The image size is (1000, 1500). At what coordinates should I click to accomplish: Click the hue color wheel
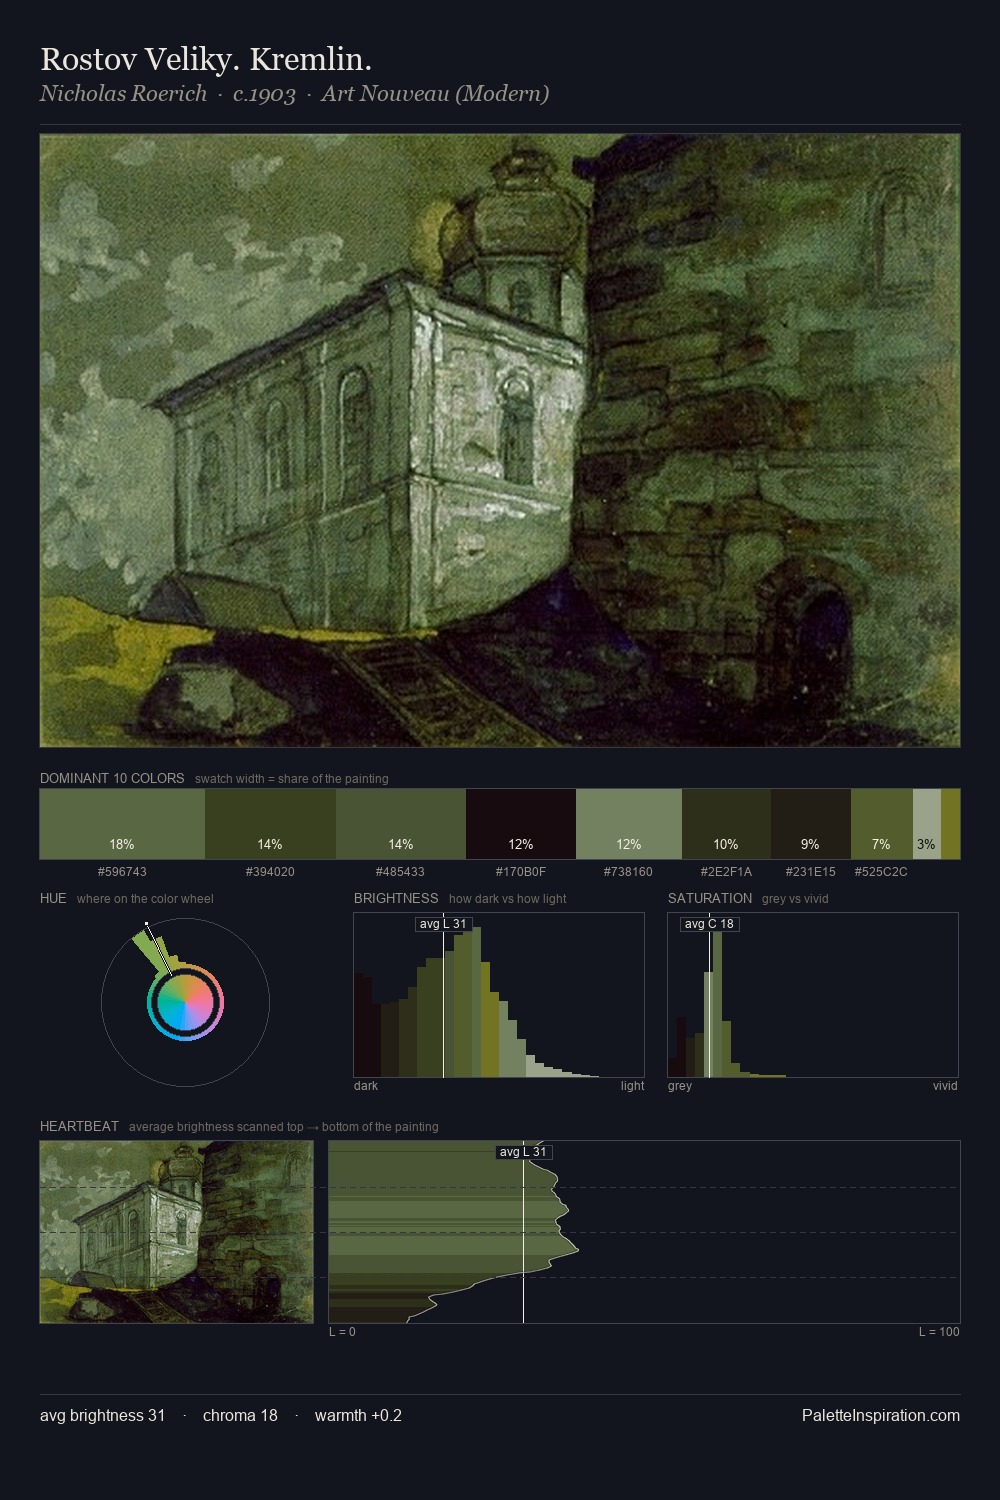click(185, 1002)
